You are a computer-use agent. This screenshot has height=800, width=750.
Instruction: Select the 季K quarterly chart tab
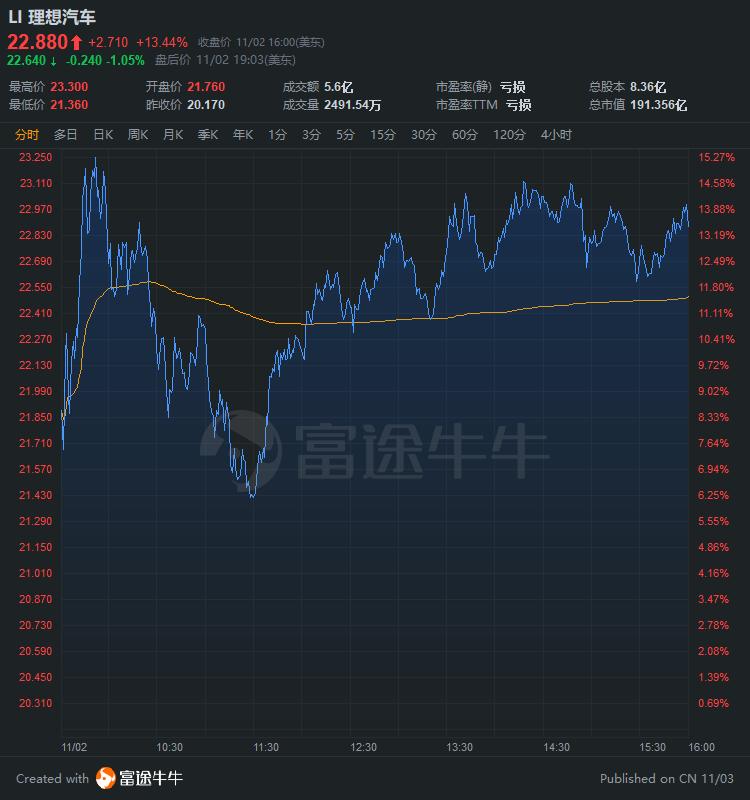click(x=208, y=135)
